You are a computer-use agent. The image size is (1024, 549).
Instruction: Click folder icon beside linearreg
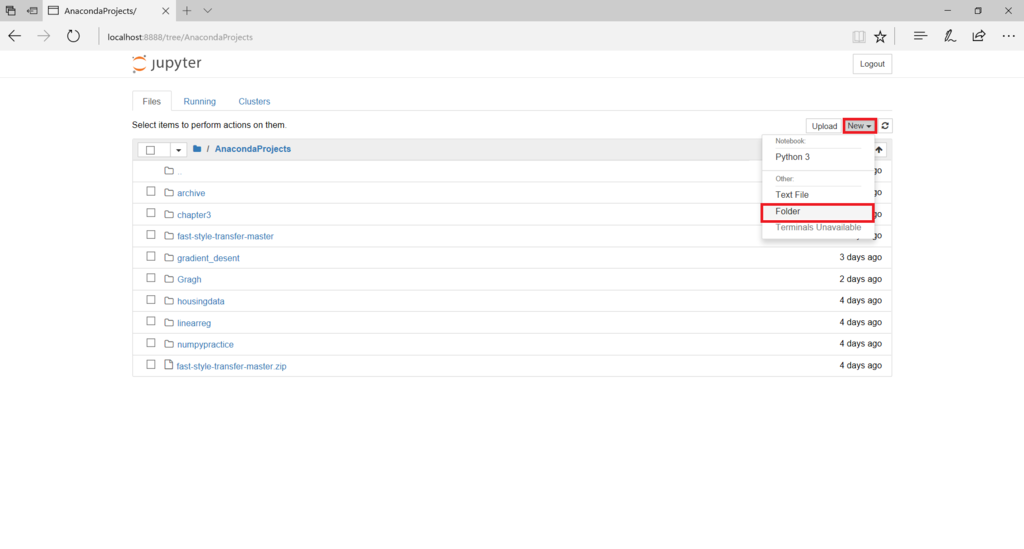click(x=168, y=322)
